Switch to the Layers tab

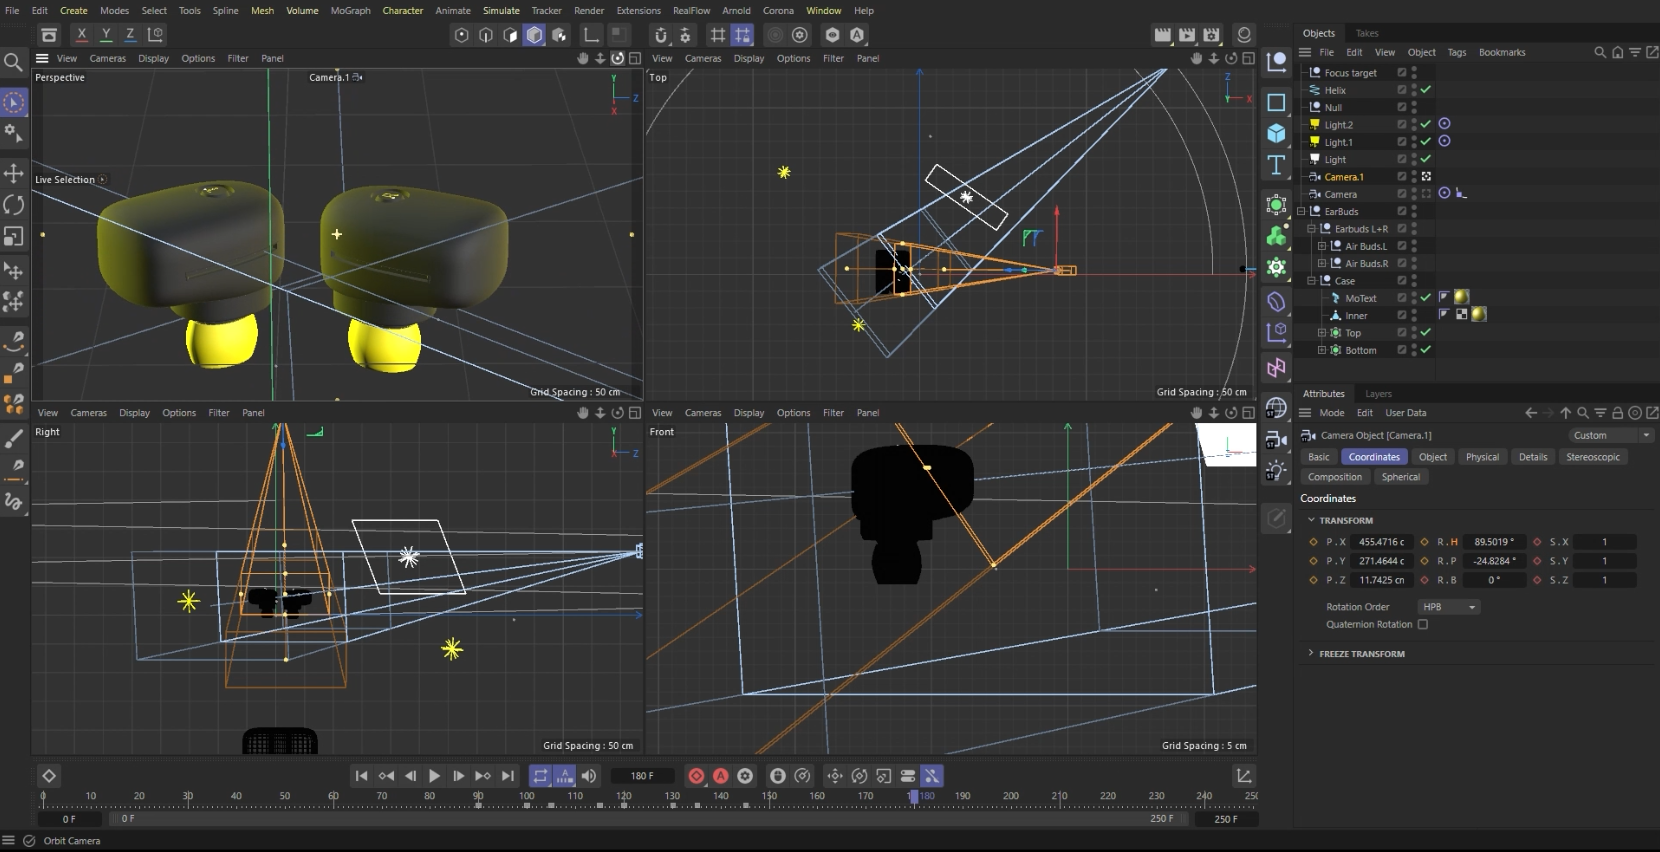(1378, 394)
